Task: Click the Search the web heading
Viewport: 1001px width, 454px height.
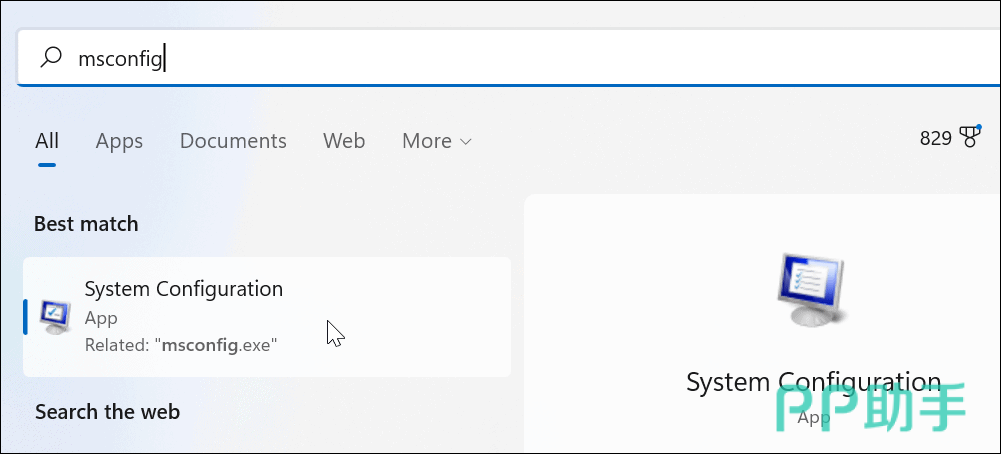Action: click(x=107, y=411)
